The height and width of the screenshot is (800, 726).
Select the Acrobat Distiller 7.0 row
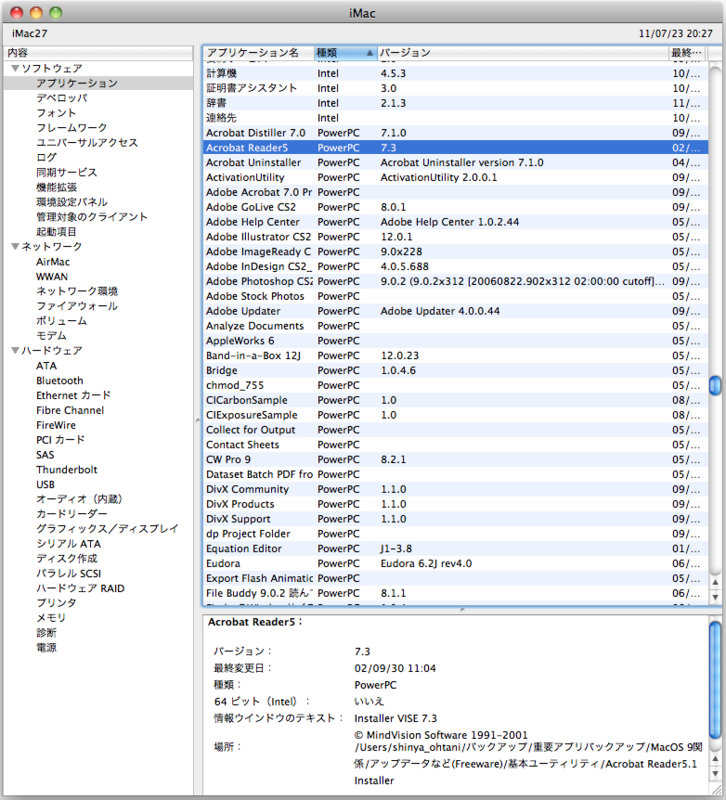click(x=456, y=133)
